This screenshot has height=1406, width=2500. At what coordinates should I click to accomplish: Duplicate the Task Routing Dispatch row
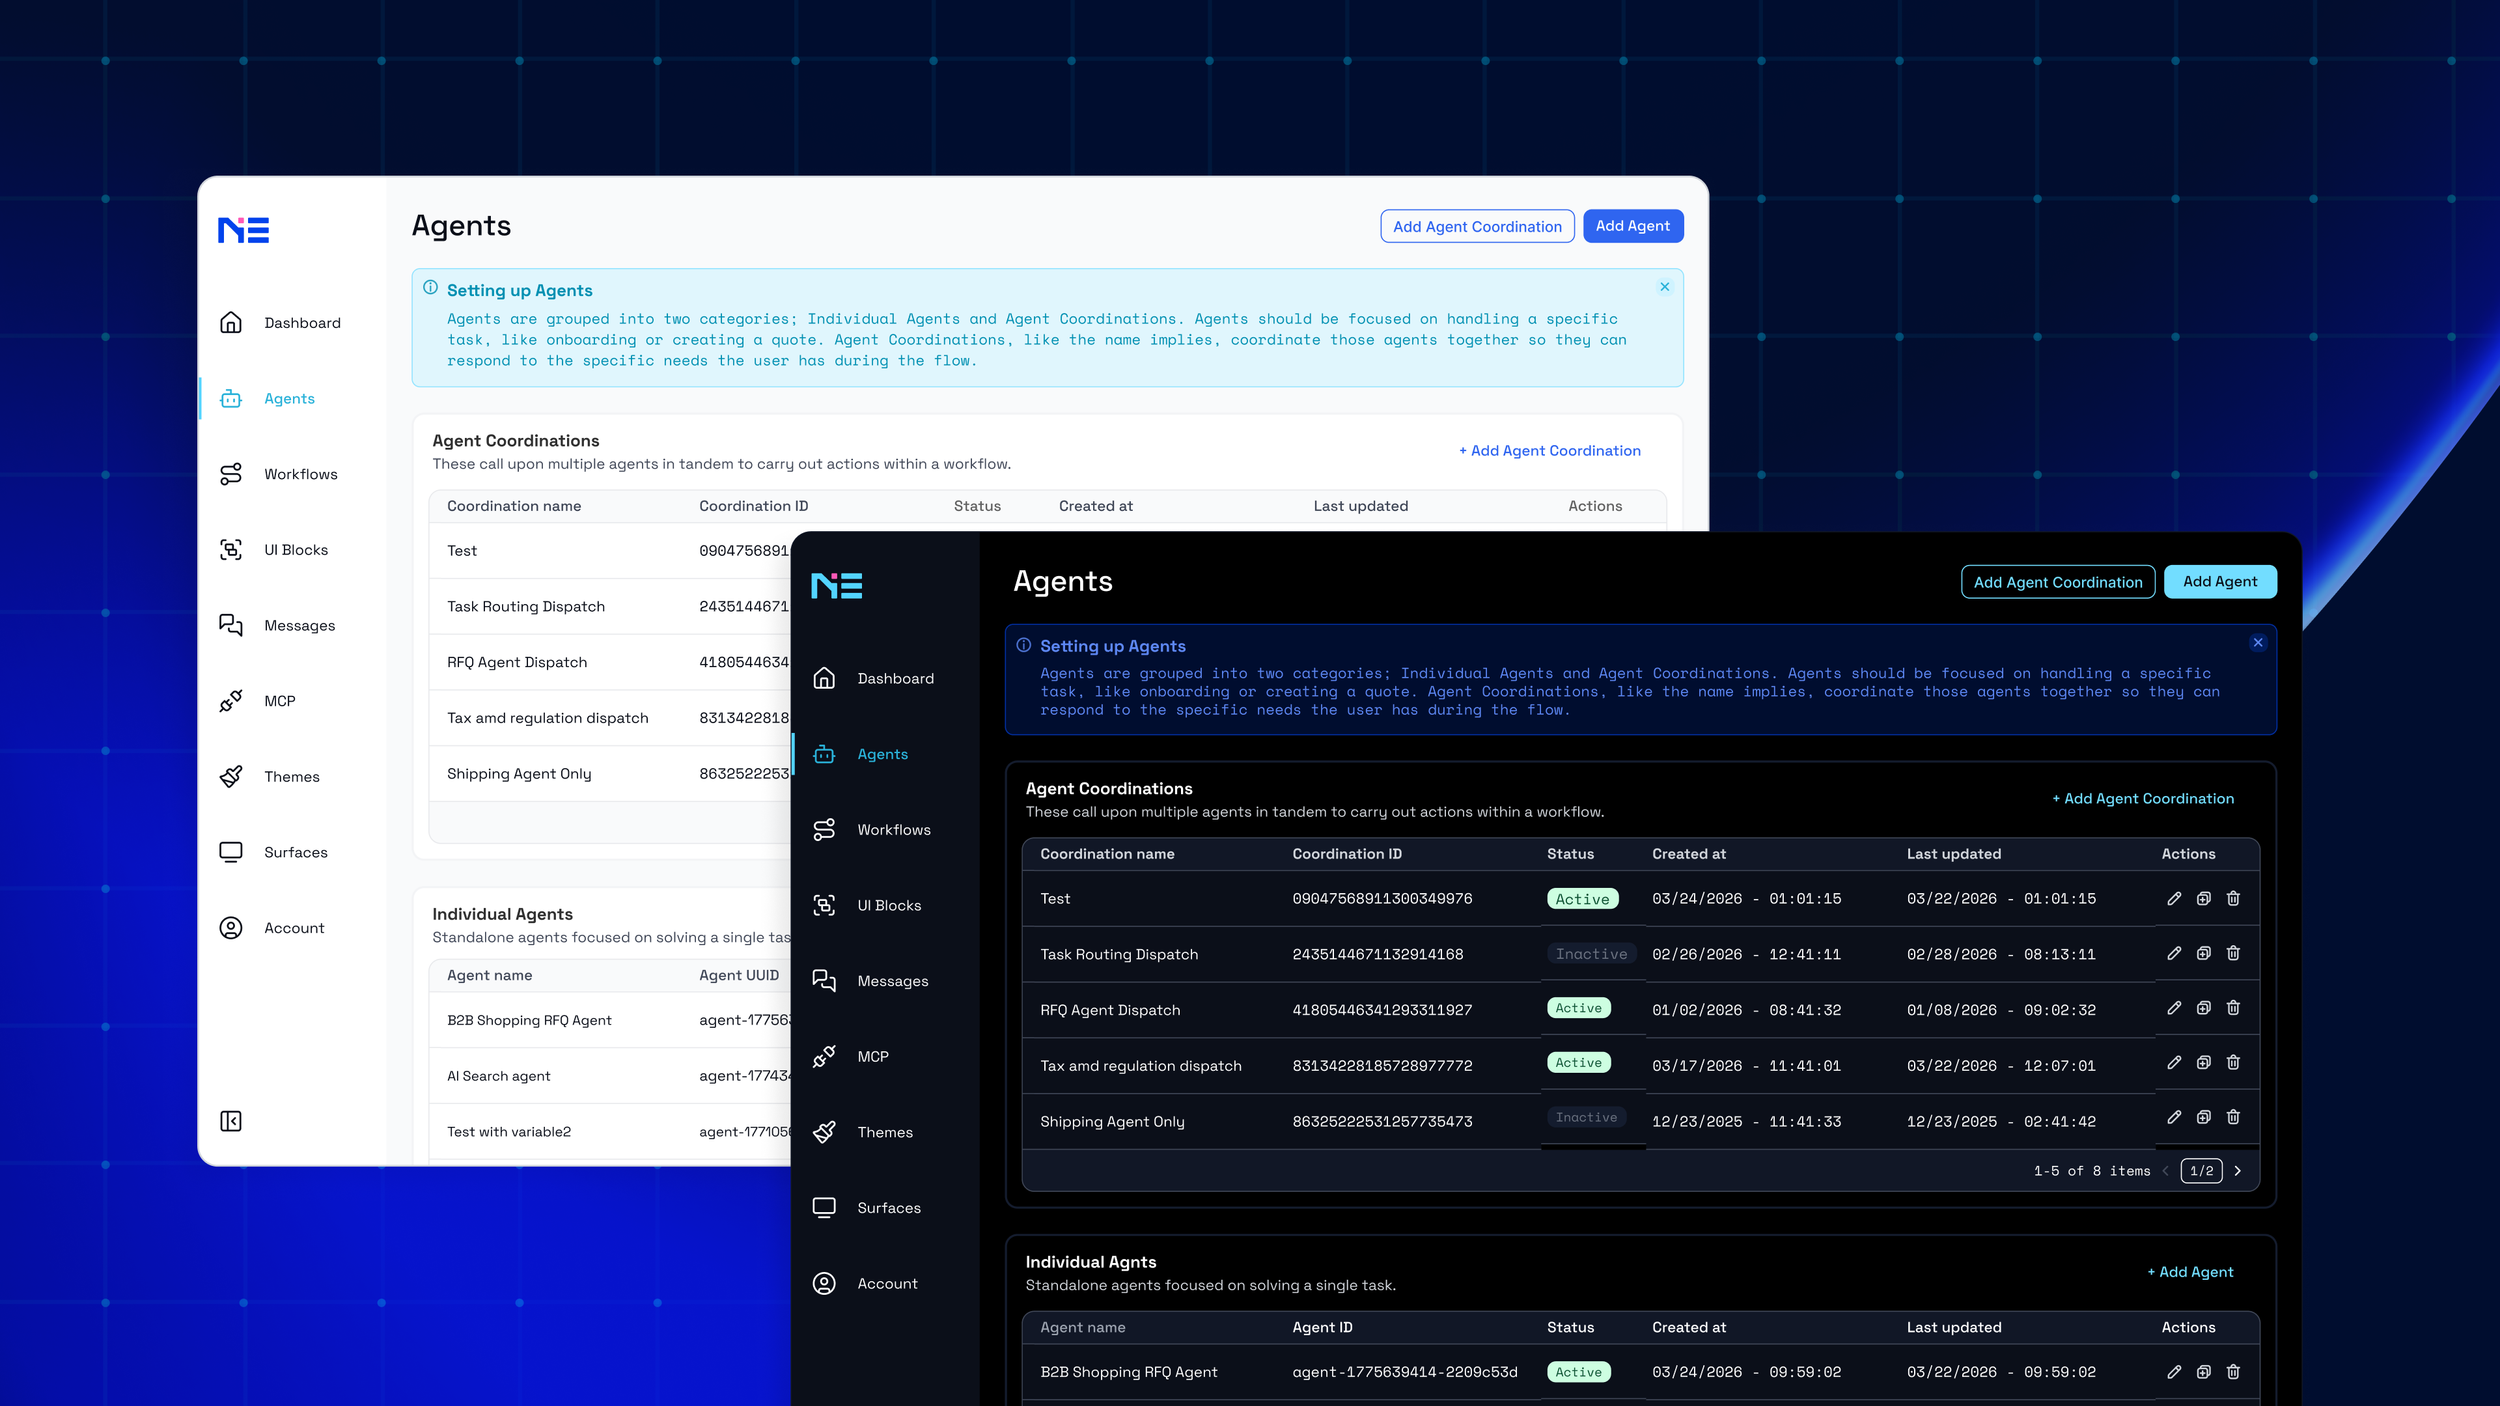[2203, 953]
